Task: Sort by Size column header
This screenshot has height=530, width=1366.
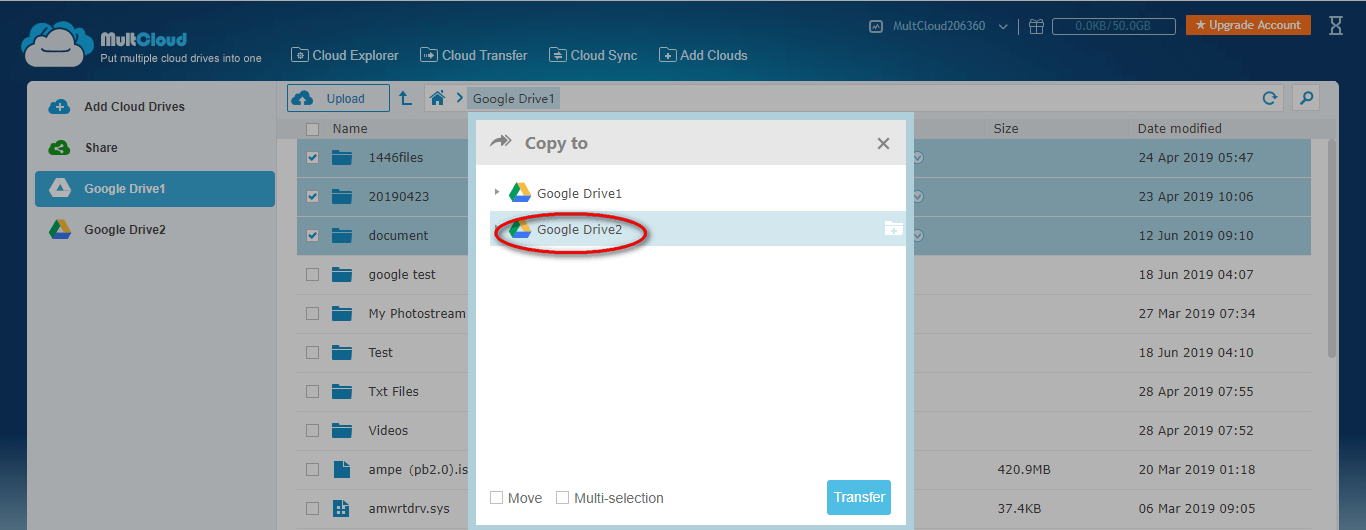Action: tap(1006, 128)
